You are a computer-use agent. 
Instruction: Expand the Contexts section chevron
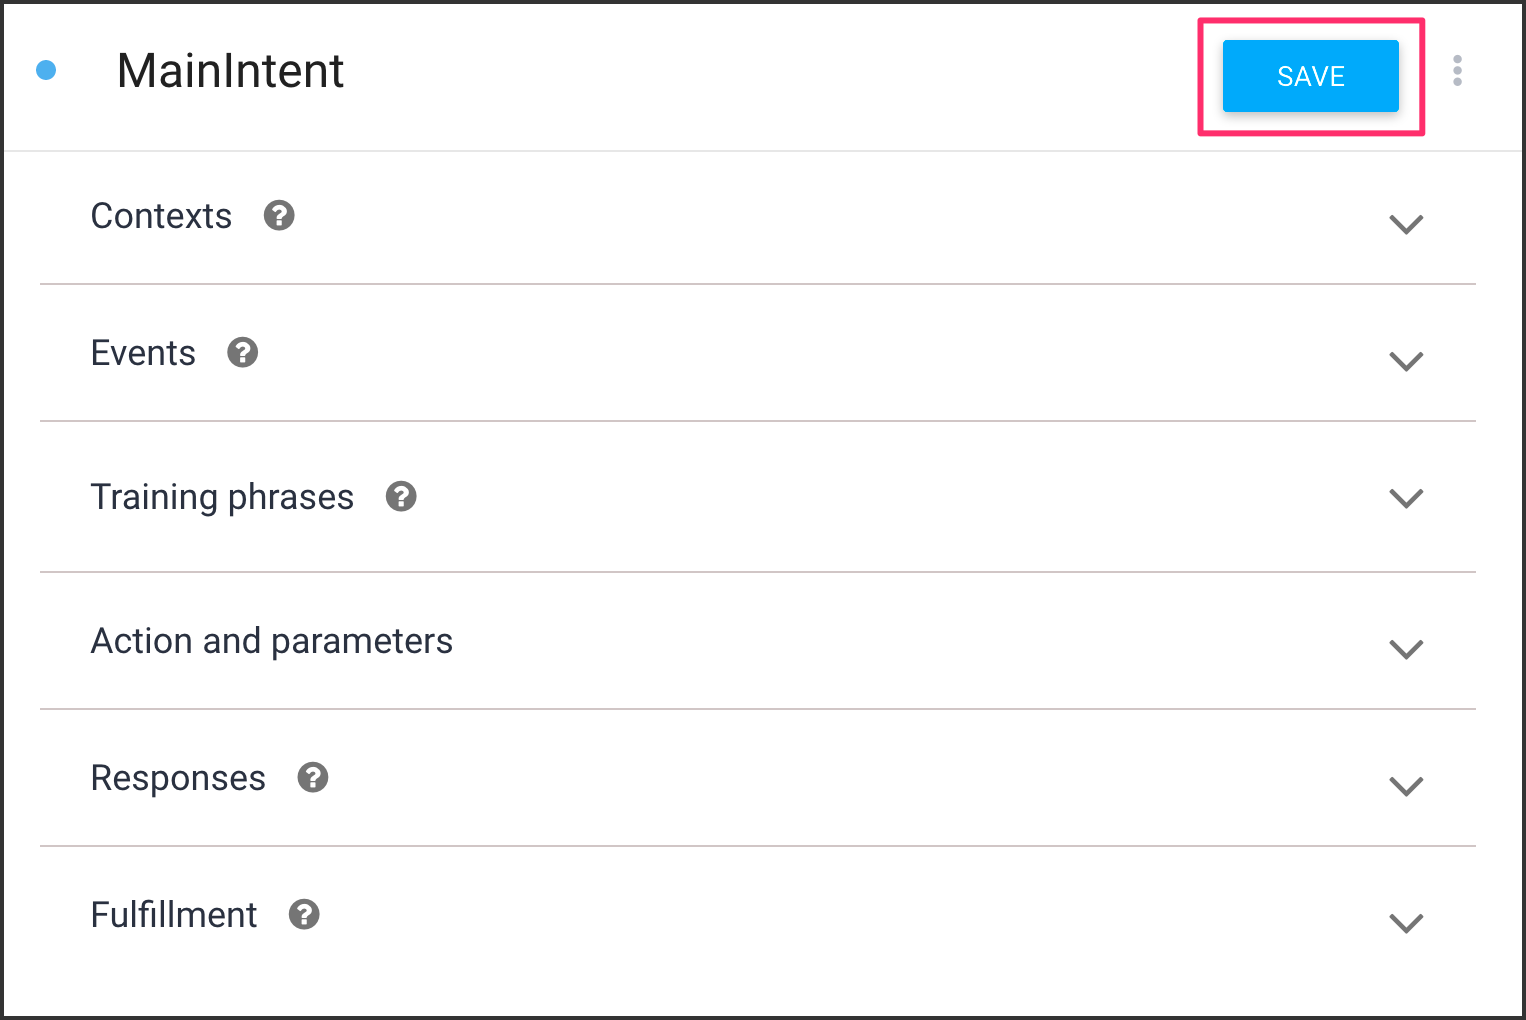(x=1406, y=224)
